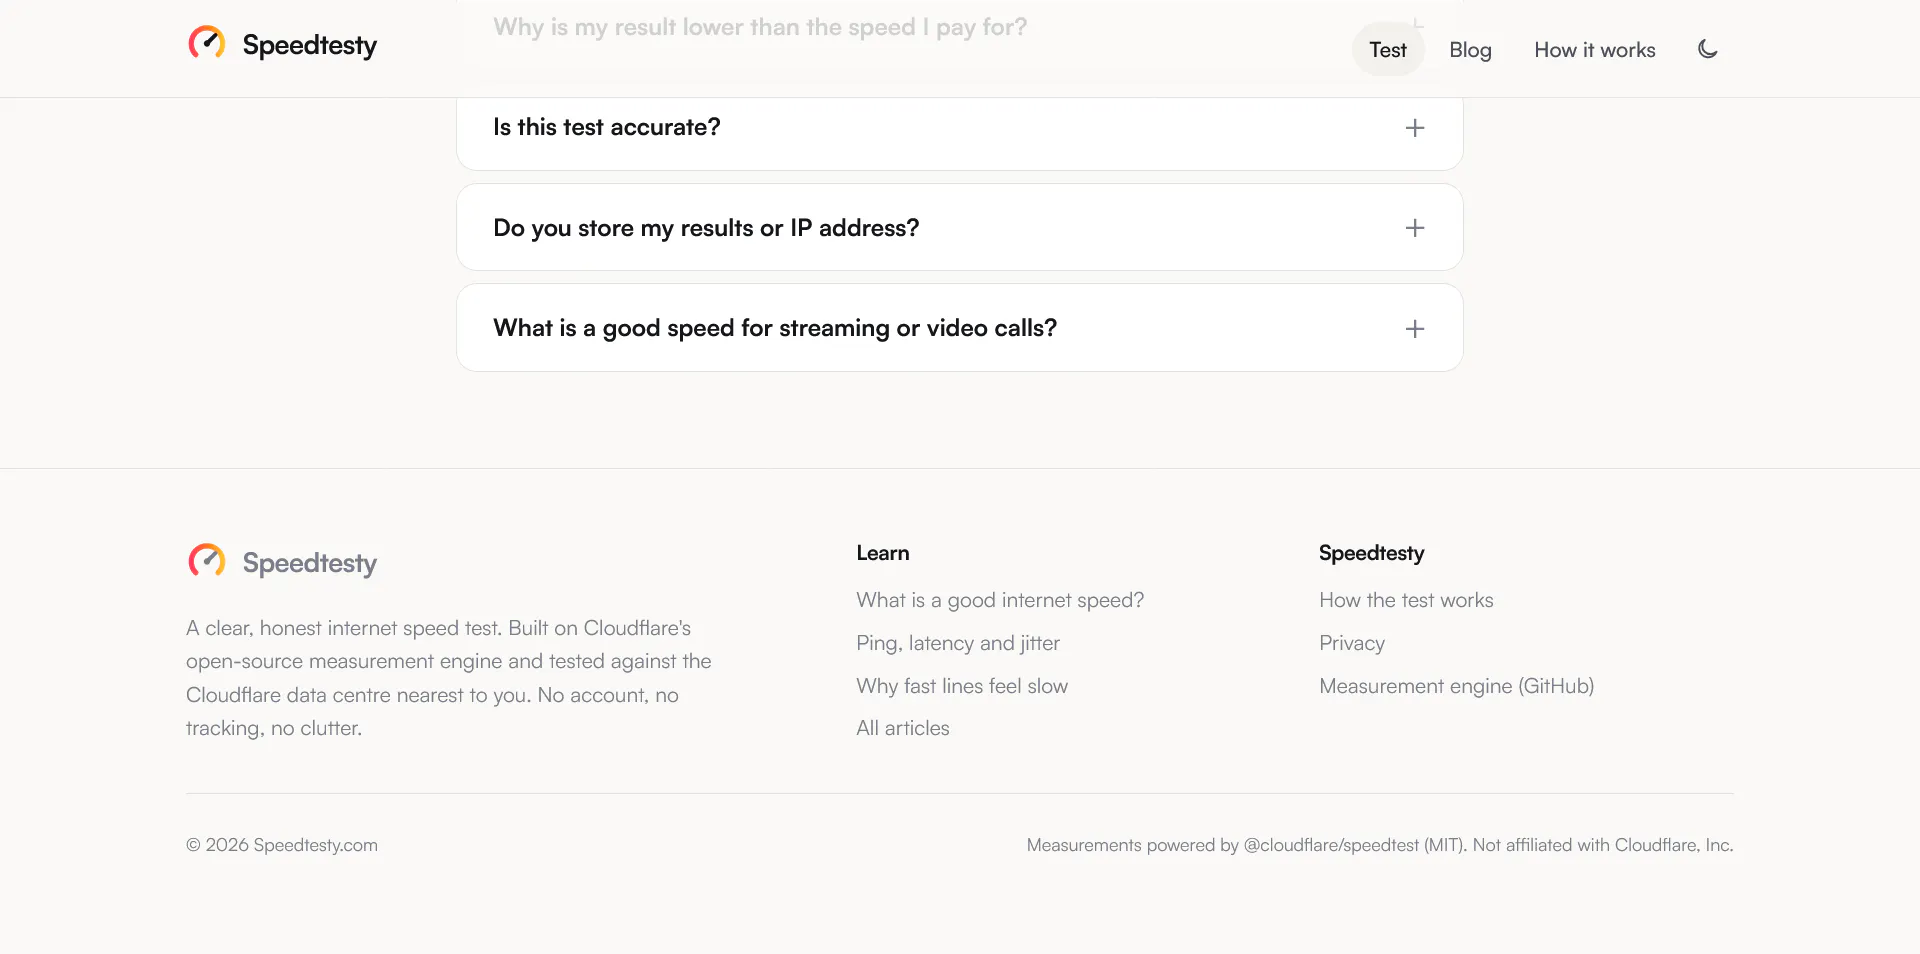
Task: Open 'Why fast lines feel slow' link
Action: [x=962, y=686]
